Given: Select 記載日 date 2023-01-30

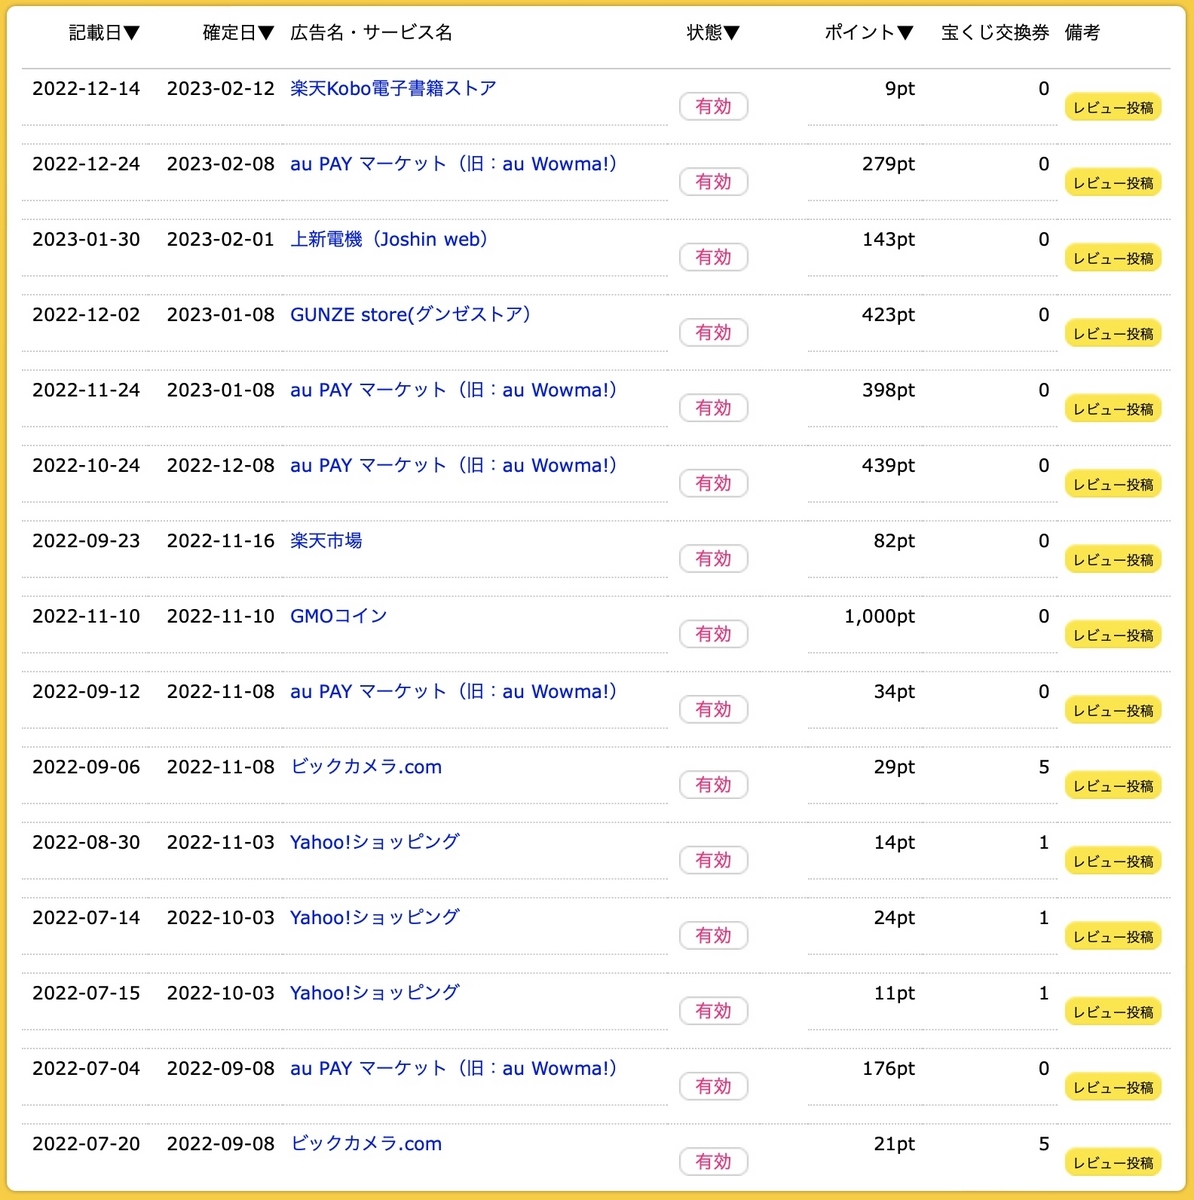Looking at the screenshot, I should click(x=86, y=239).
